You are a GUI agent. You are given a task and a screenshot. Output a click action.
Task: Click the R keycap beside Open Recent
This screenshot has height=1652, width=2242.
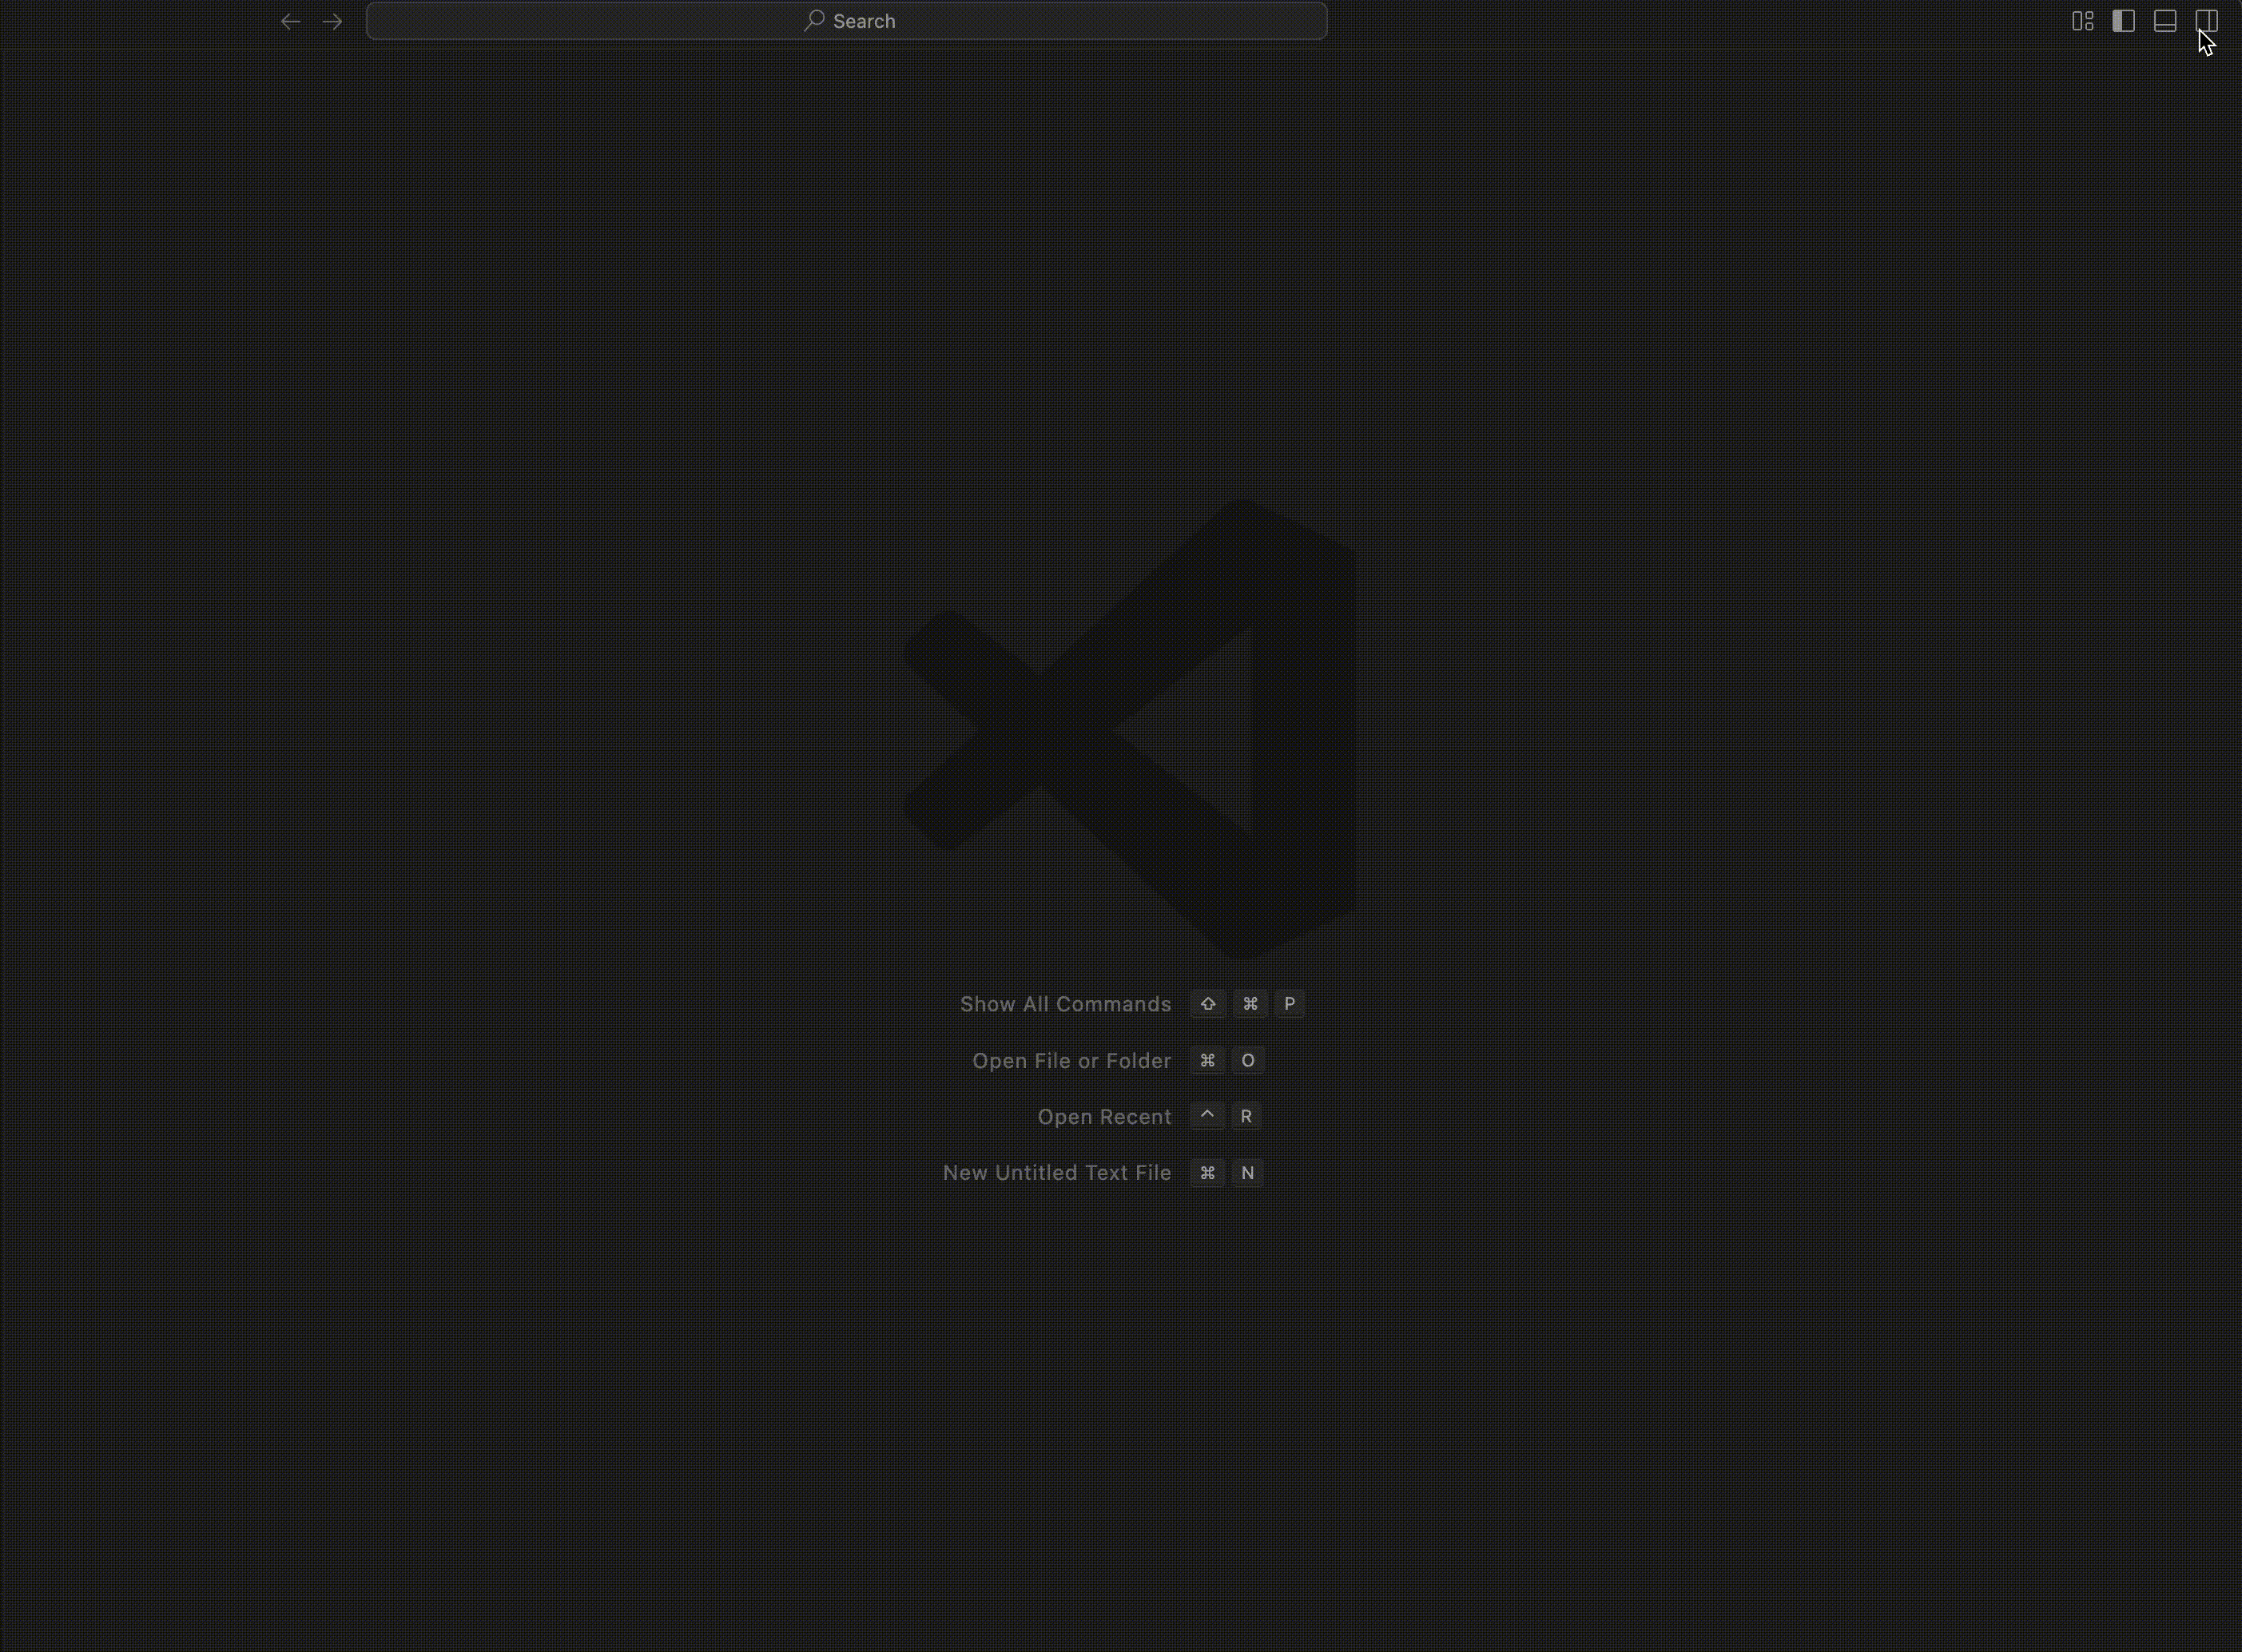pyautogui.click(x=1246, y=1116)
